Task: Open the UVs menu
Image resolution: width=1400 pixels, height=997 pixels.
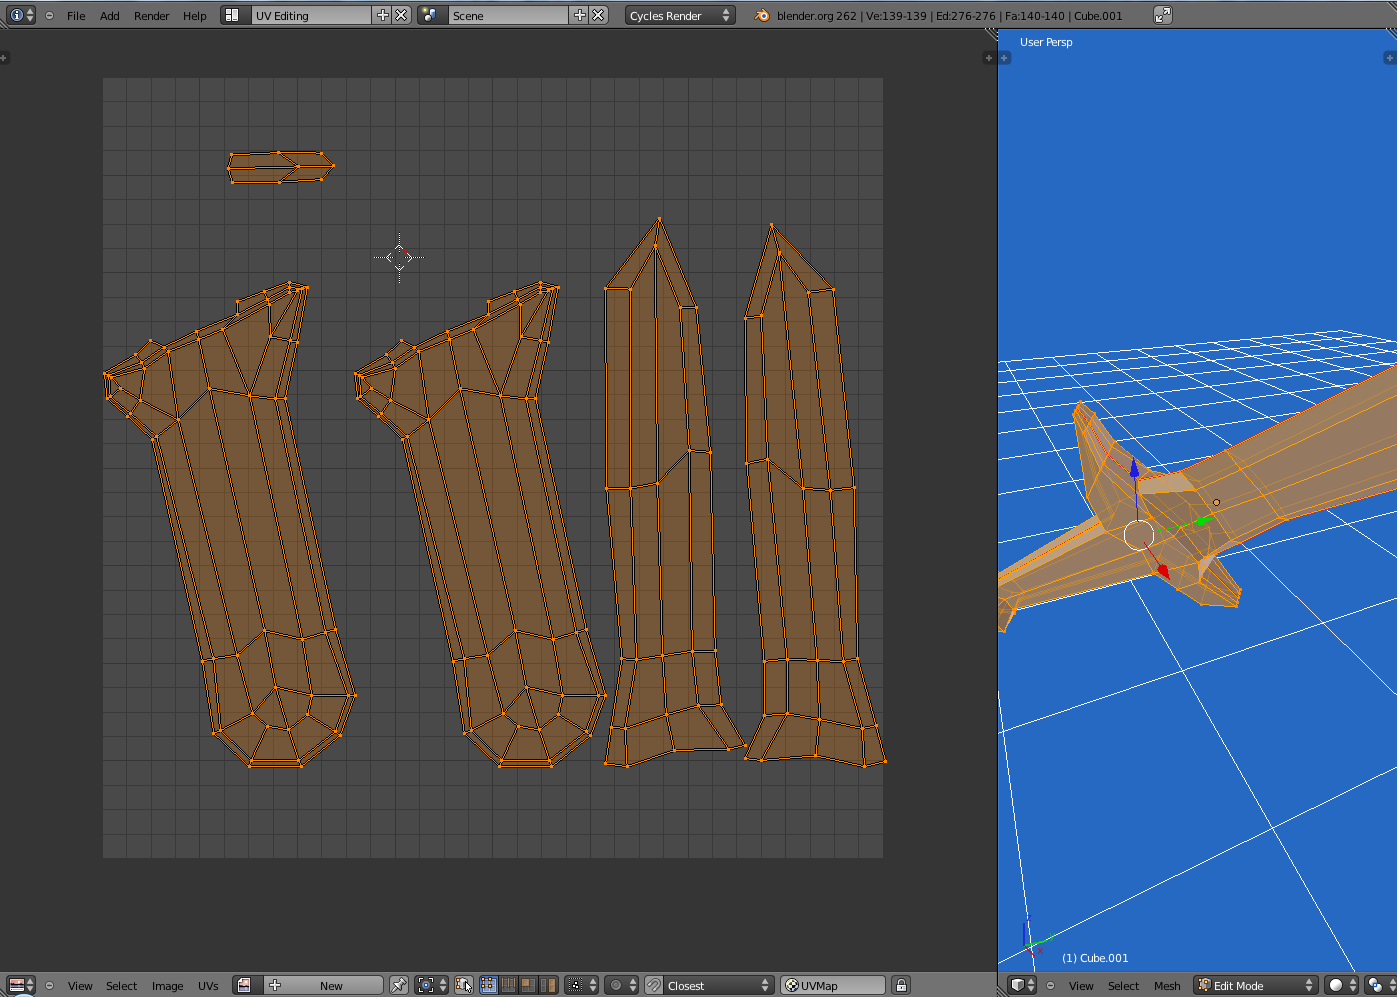Action: [x=208, y=985]
